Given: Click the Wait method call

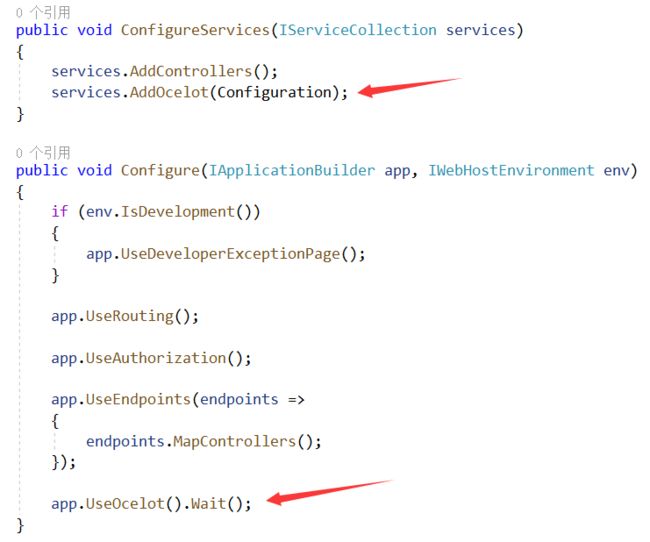Looking at the screenshot, I should 209,504.
